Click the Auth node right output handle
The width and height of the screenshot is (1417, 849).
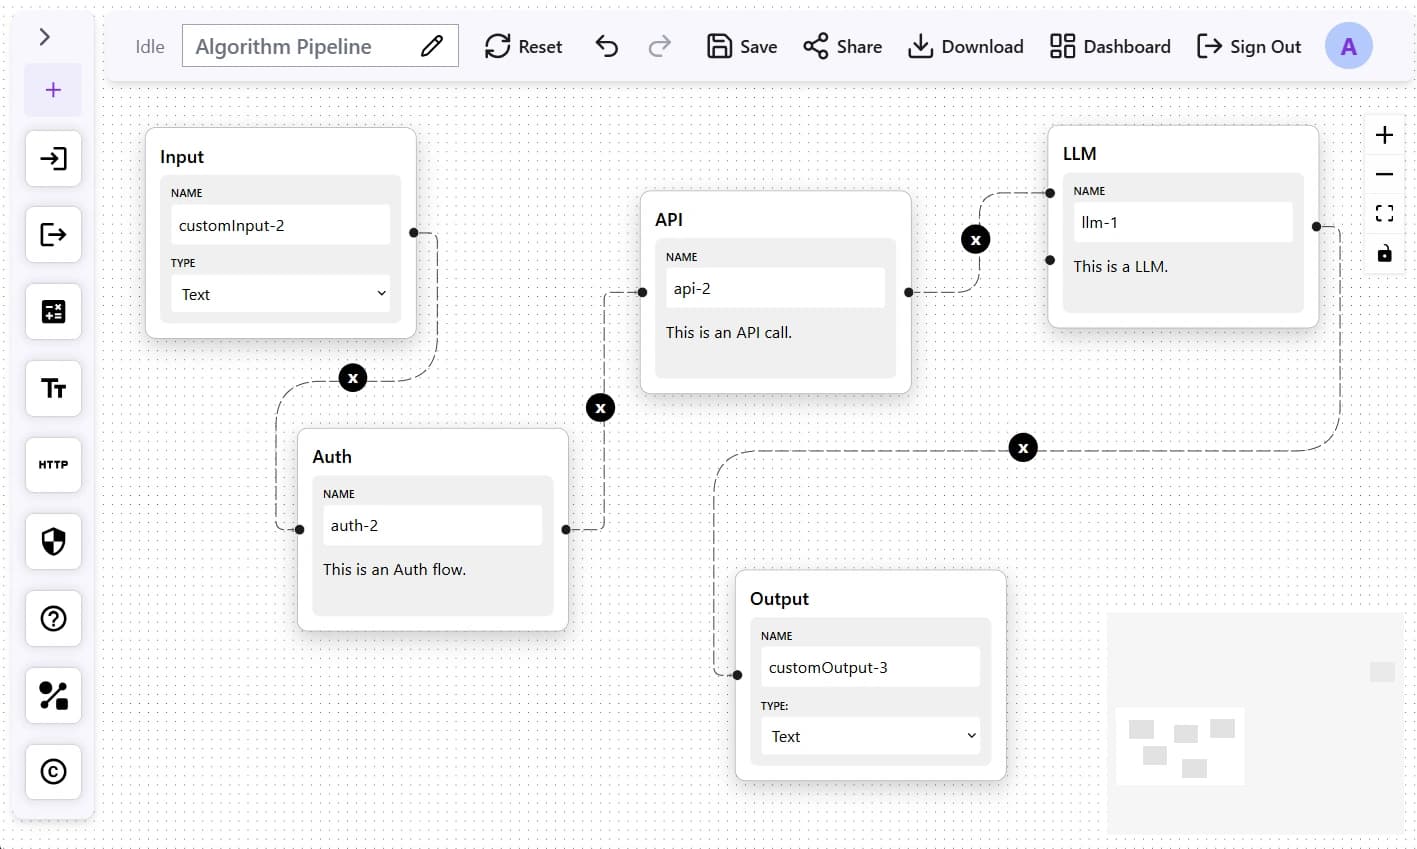[566, 529]
